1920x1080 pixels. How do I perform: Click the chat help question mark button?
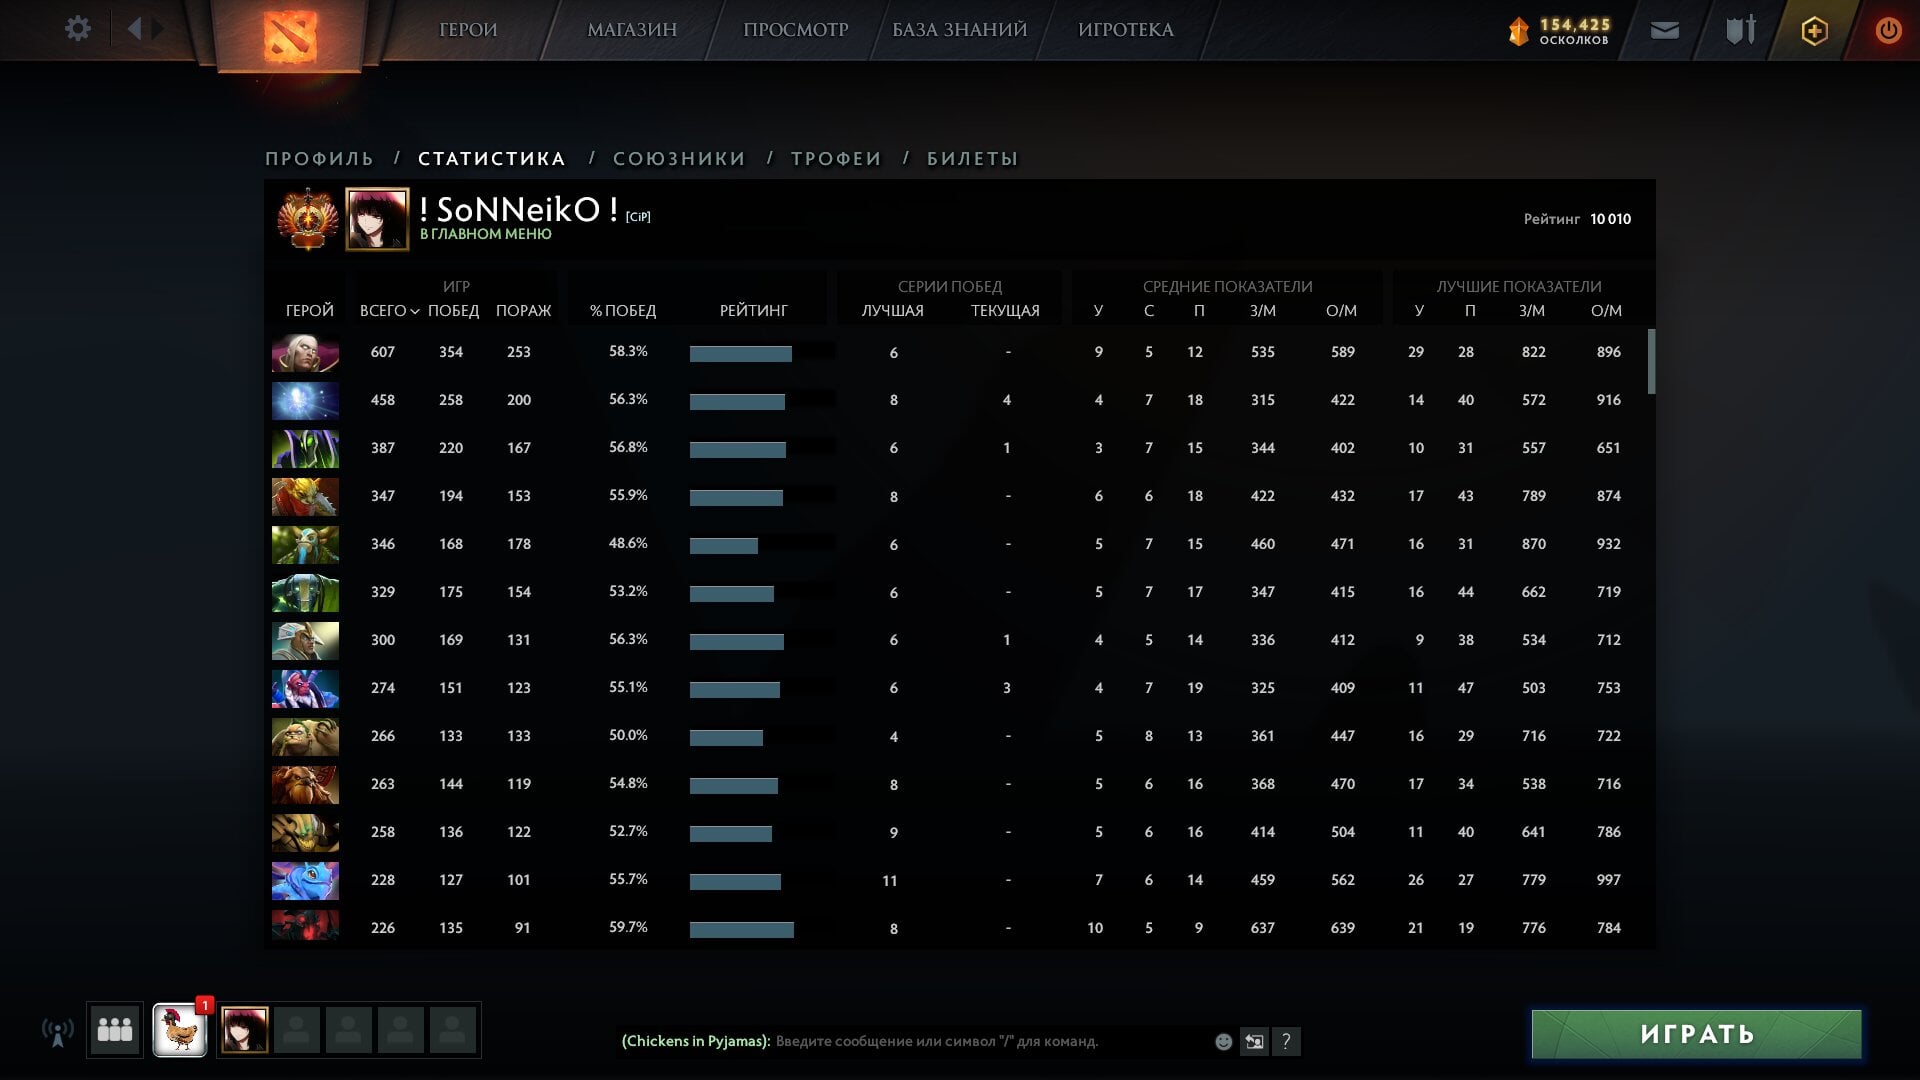pyautogui.click(x=1286, y=1042)
